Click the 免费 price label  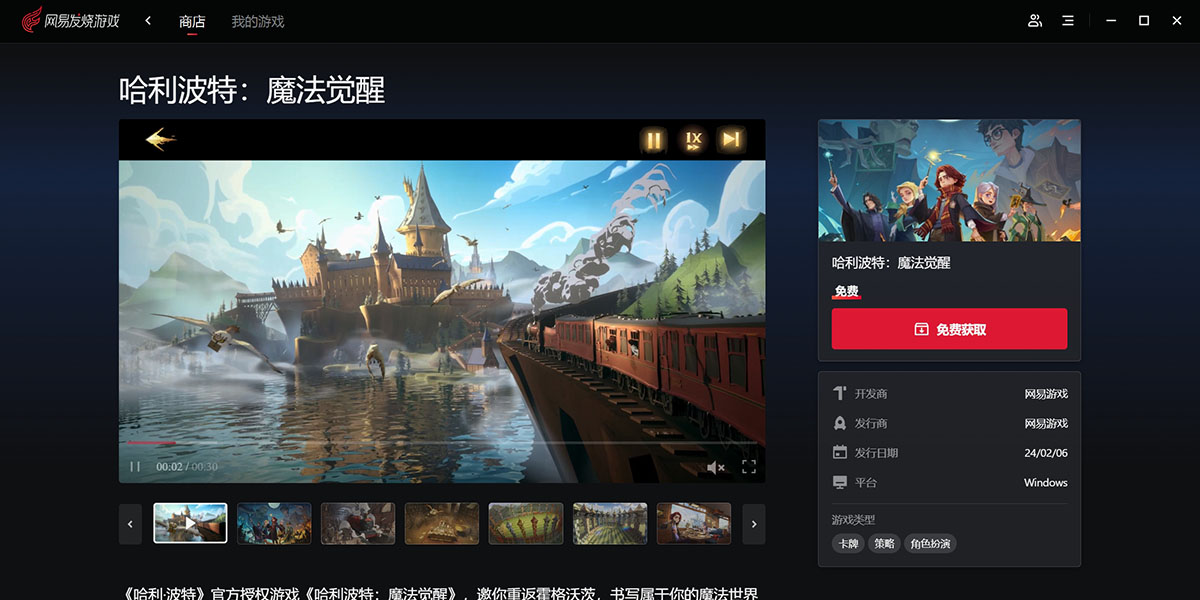click(846, 291)
